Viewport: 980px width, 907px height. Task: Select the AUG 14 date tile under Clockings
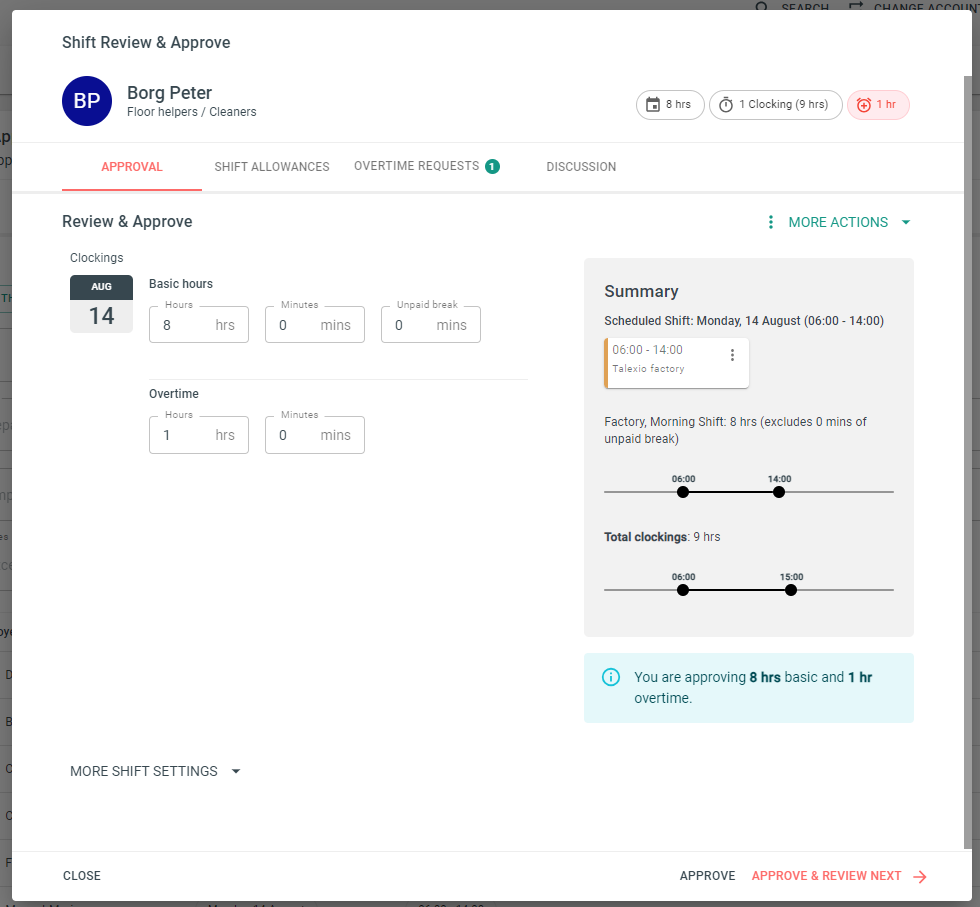(x=101, y=303)
